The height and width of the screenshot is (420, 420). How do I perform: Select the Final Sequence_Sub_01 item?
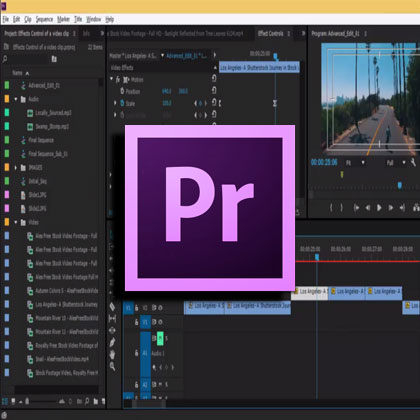(x=48, y=154)
